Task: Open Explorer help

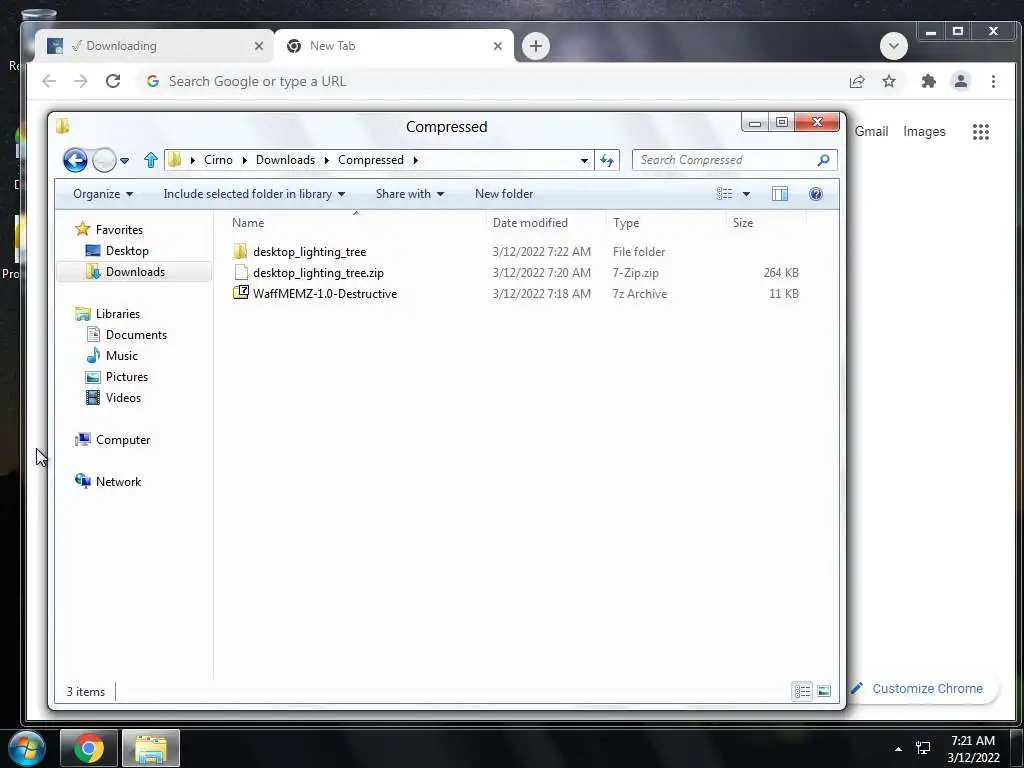Action: [x=816, y=194]
